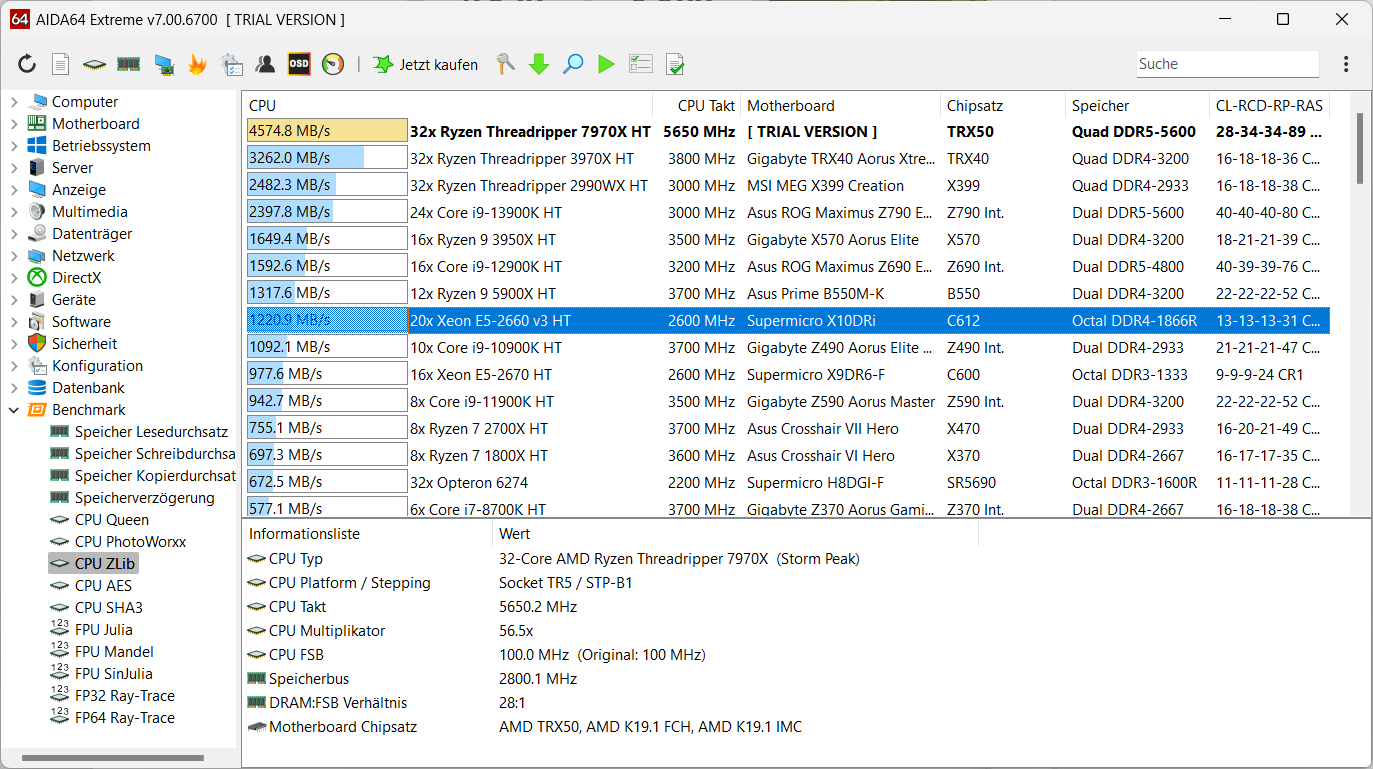Expand the Betriebssystem tree node
The height and width of the screenshot is (769, 1373).
[x=14, y=146]
